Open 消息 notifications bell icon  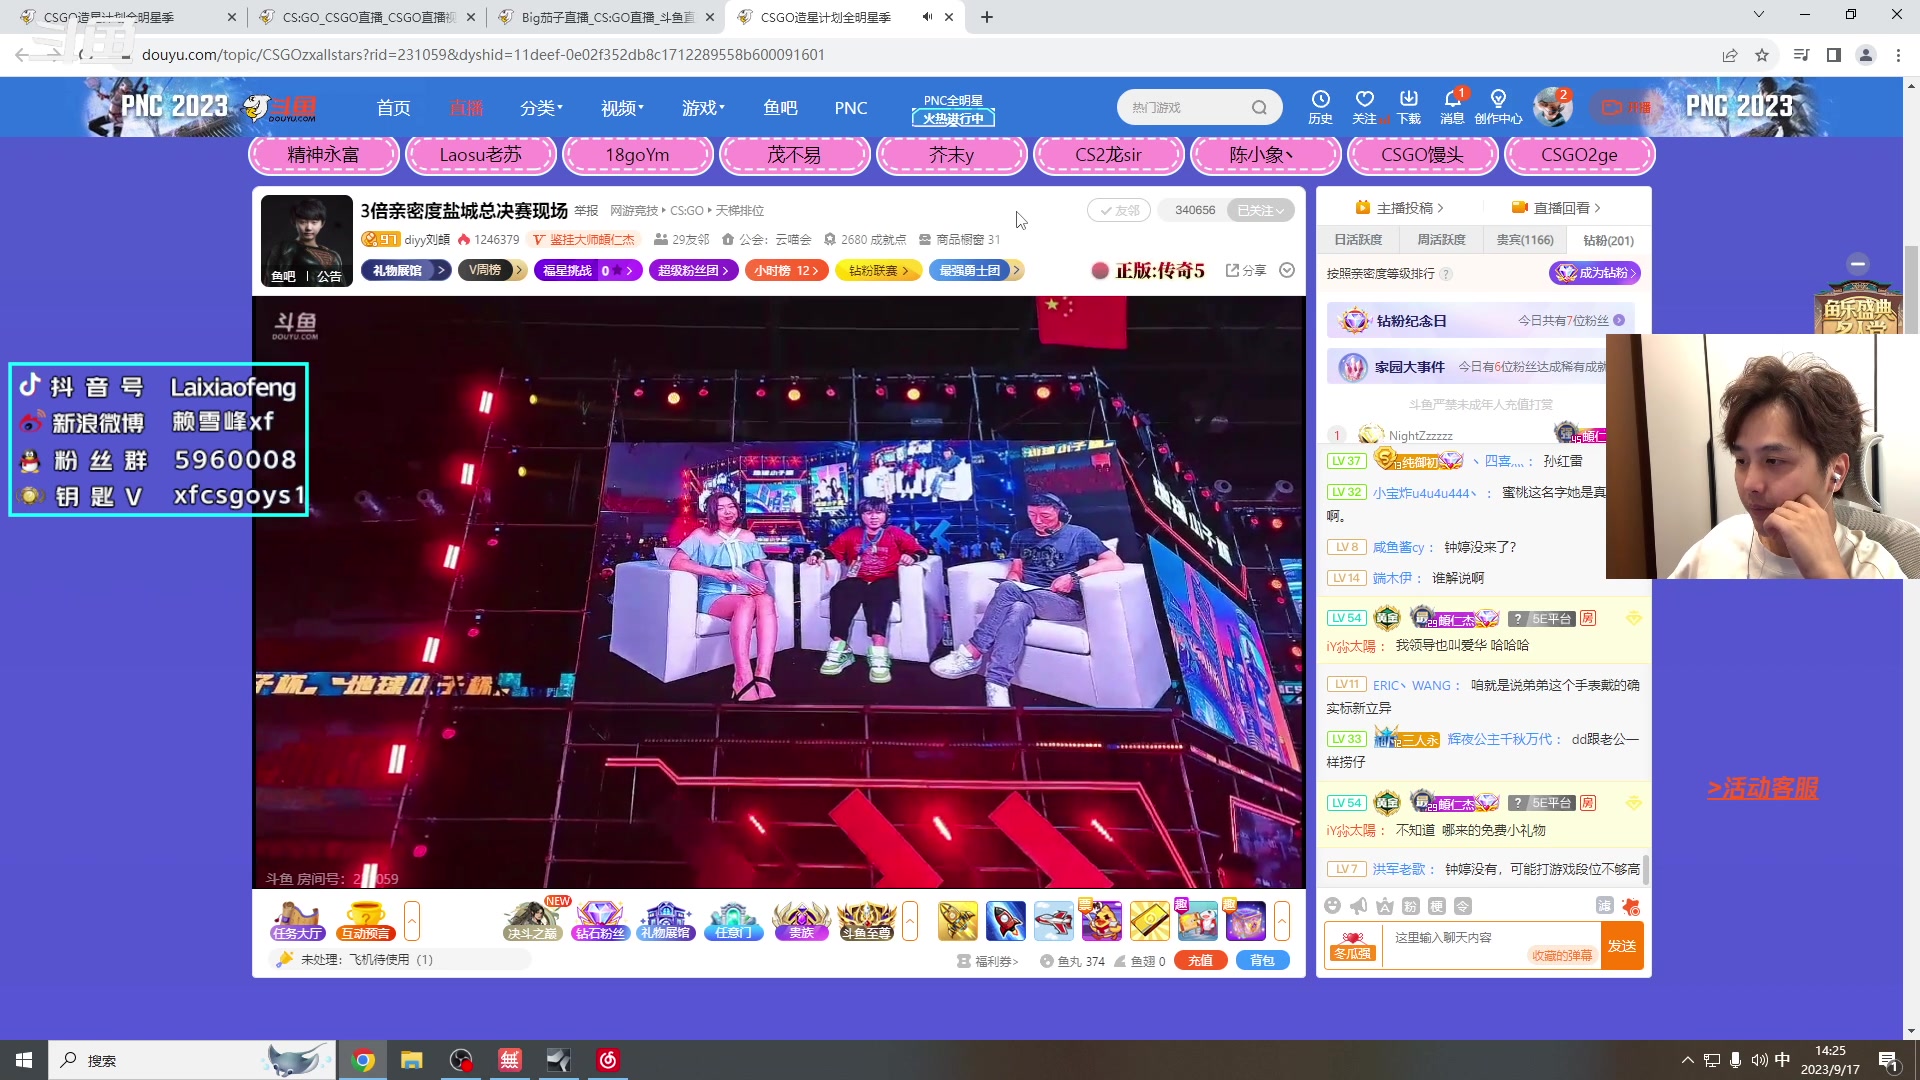[1452, 106]
